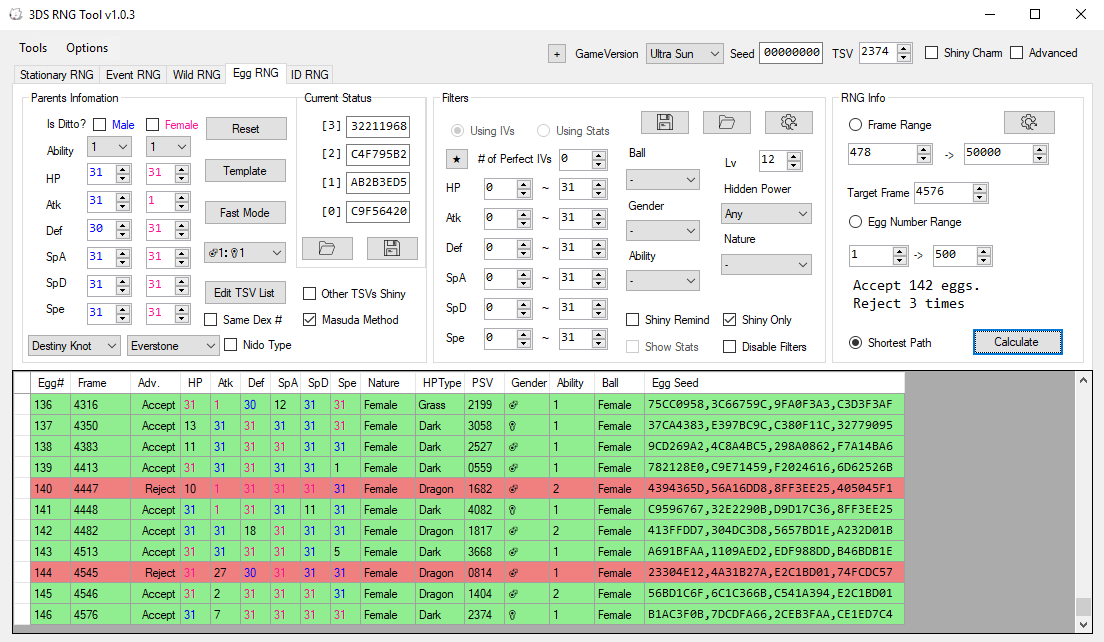
Task: Click the floppy disk save icon under Current Status
Action: 391,248
